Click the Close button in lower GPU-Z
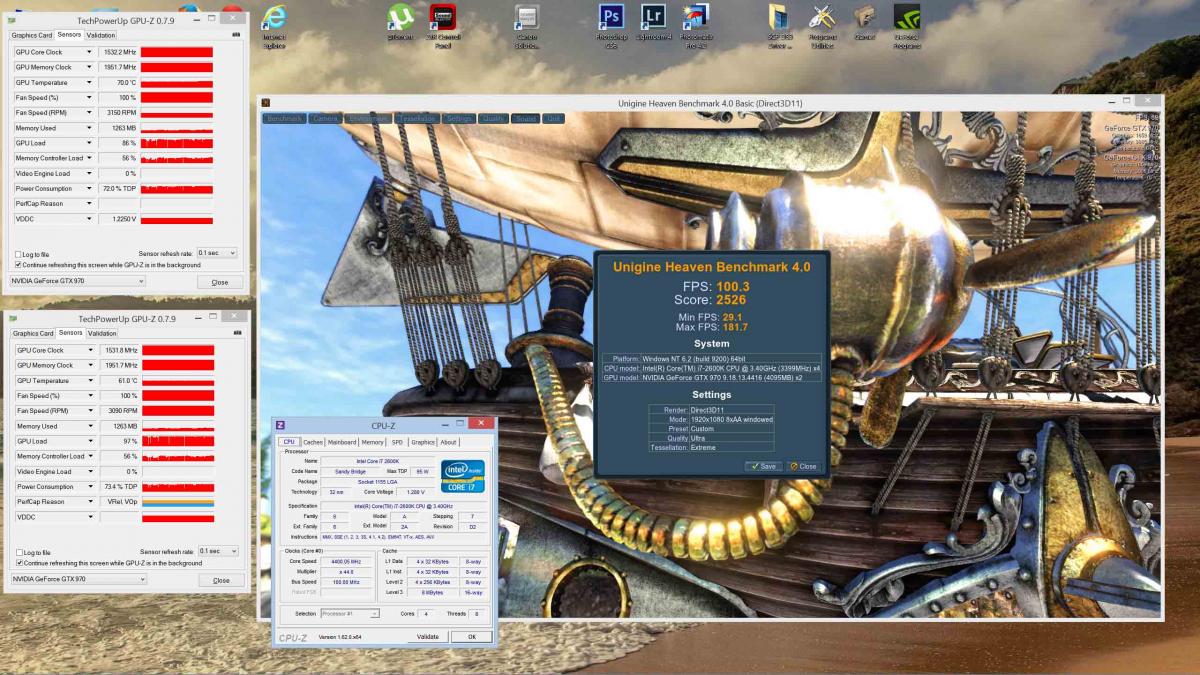Viewport: 1200px width, 675px height. coord(221,580)
